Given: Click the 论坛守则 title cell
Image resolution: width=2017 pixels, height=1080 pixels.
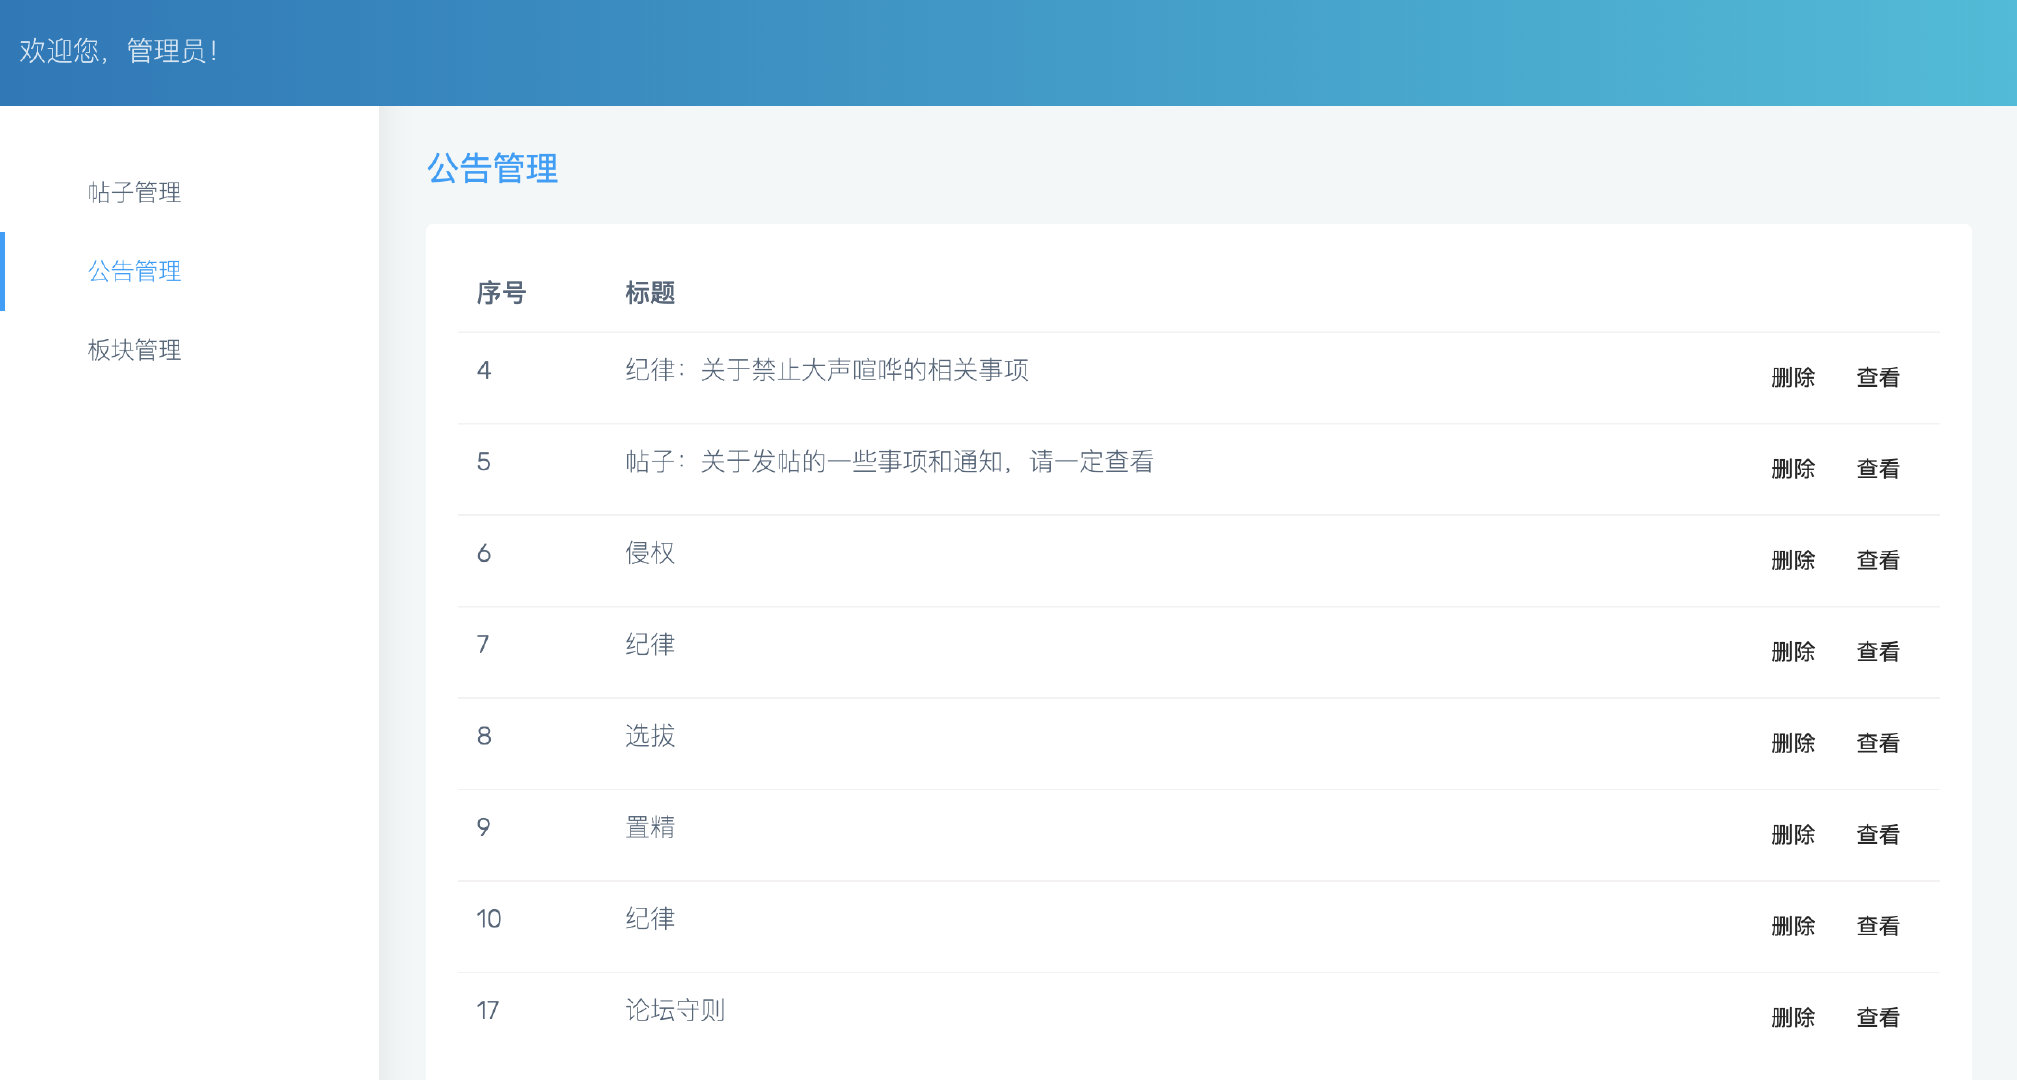Looking at the screenshot, I should (x=675, y=1011).
